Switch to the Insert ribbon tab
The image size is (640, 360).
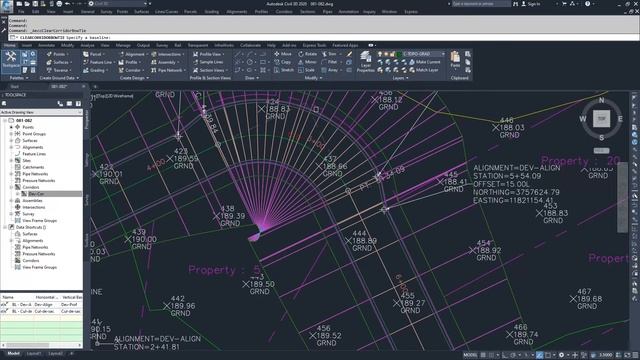[x=27, y=45]
